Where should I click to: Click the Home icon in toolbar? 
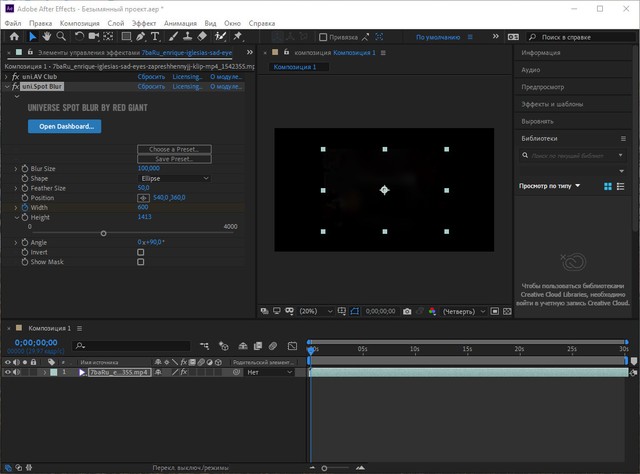pos(14,37)
